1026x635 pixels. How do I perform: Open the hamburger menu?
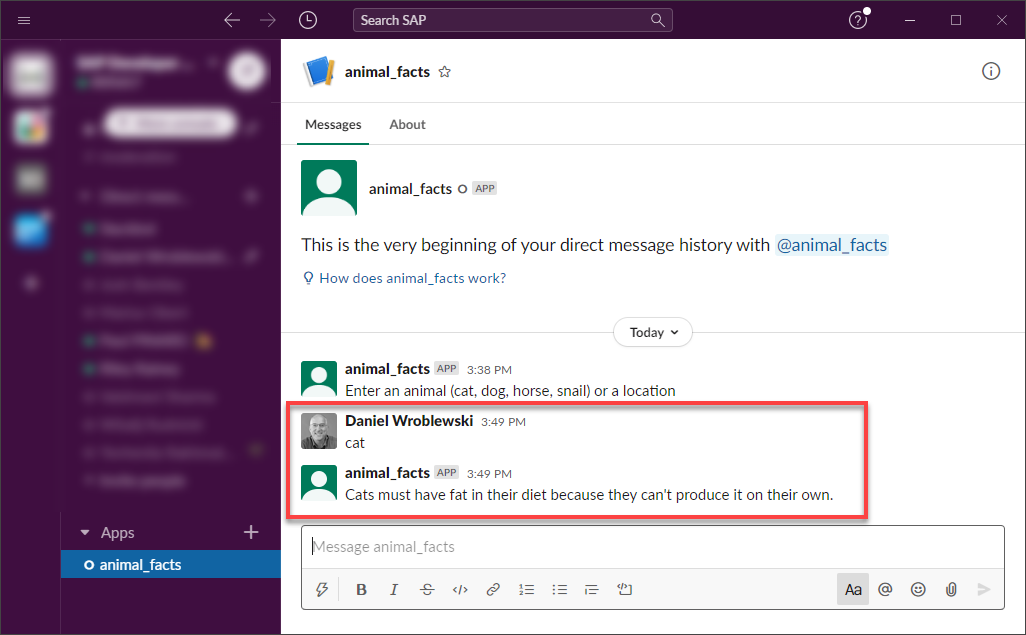coord(24,20)
